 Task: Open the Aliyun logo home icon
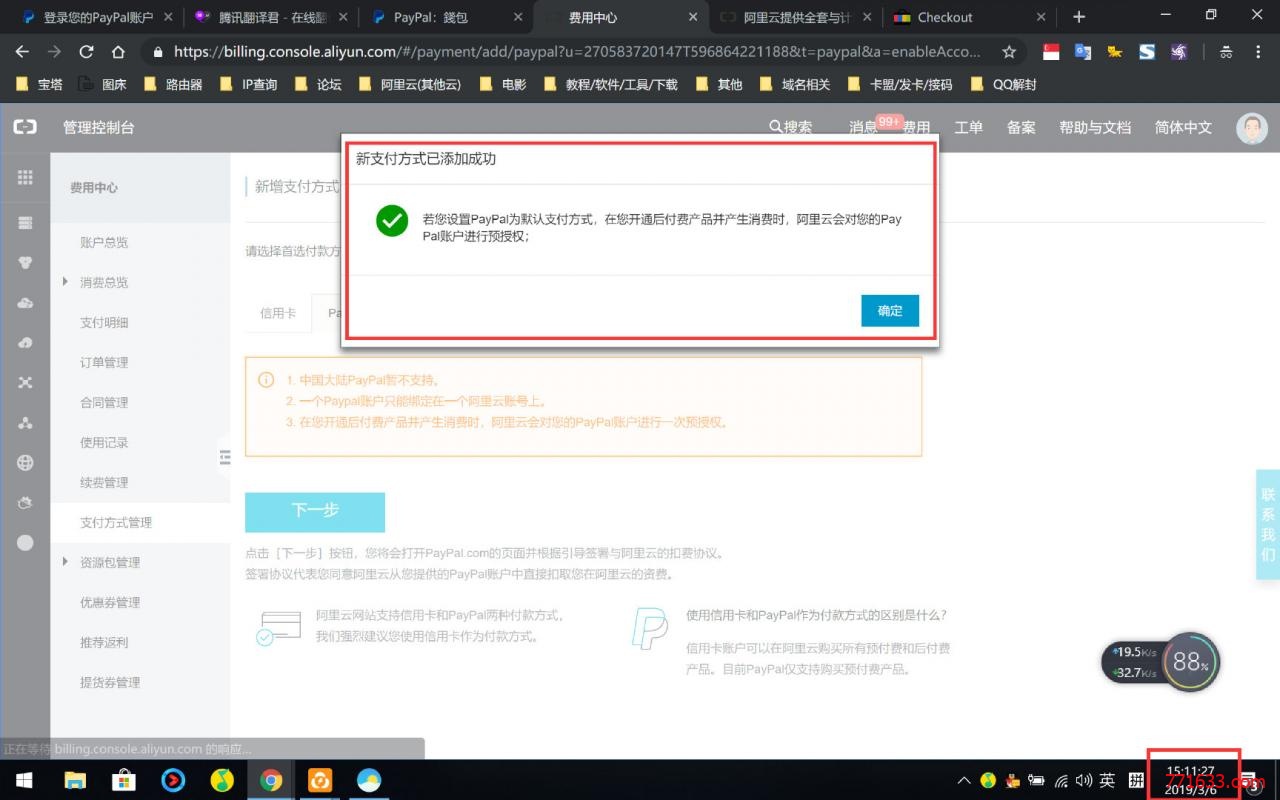pyautogui.click(x=25, y=127)
